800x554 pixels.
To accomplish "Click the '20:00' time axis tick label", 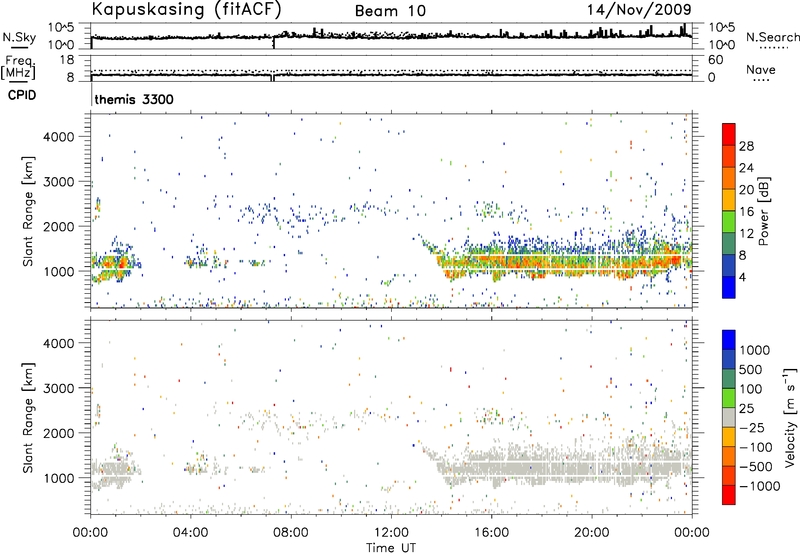I will pyautogui.click(x=591, y=533).
